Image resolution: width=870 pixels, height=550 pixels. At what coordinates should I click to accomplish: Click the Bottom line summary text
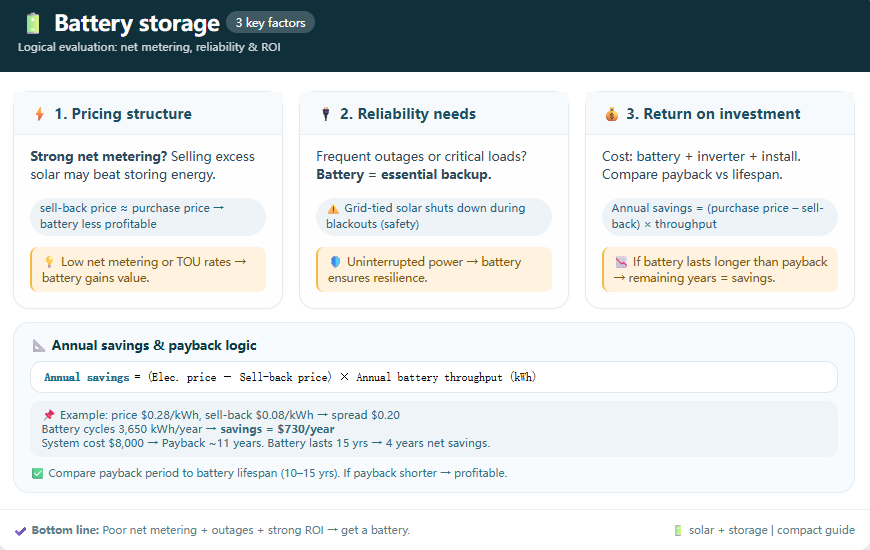pyautogui.click(x=221, y=531)
